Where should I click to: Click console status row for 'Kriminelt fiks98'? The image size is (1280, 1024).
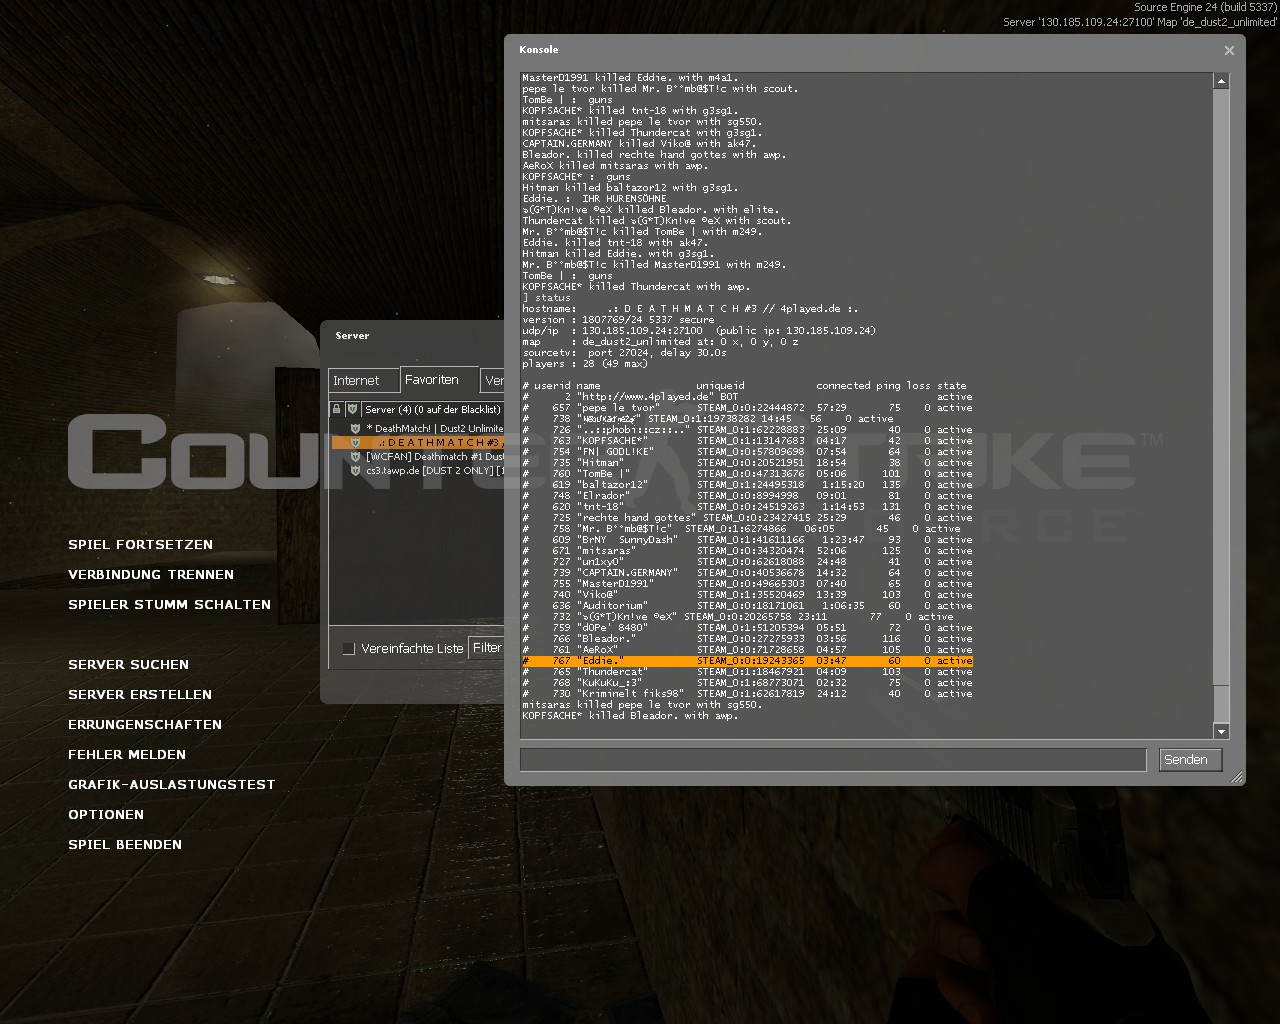(x=747, y=694)
